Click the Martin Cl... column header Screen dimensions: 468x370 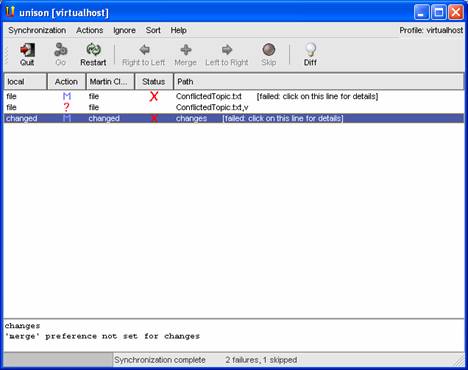click(x=110, y=82)
